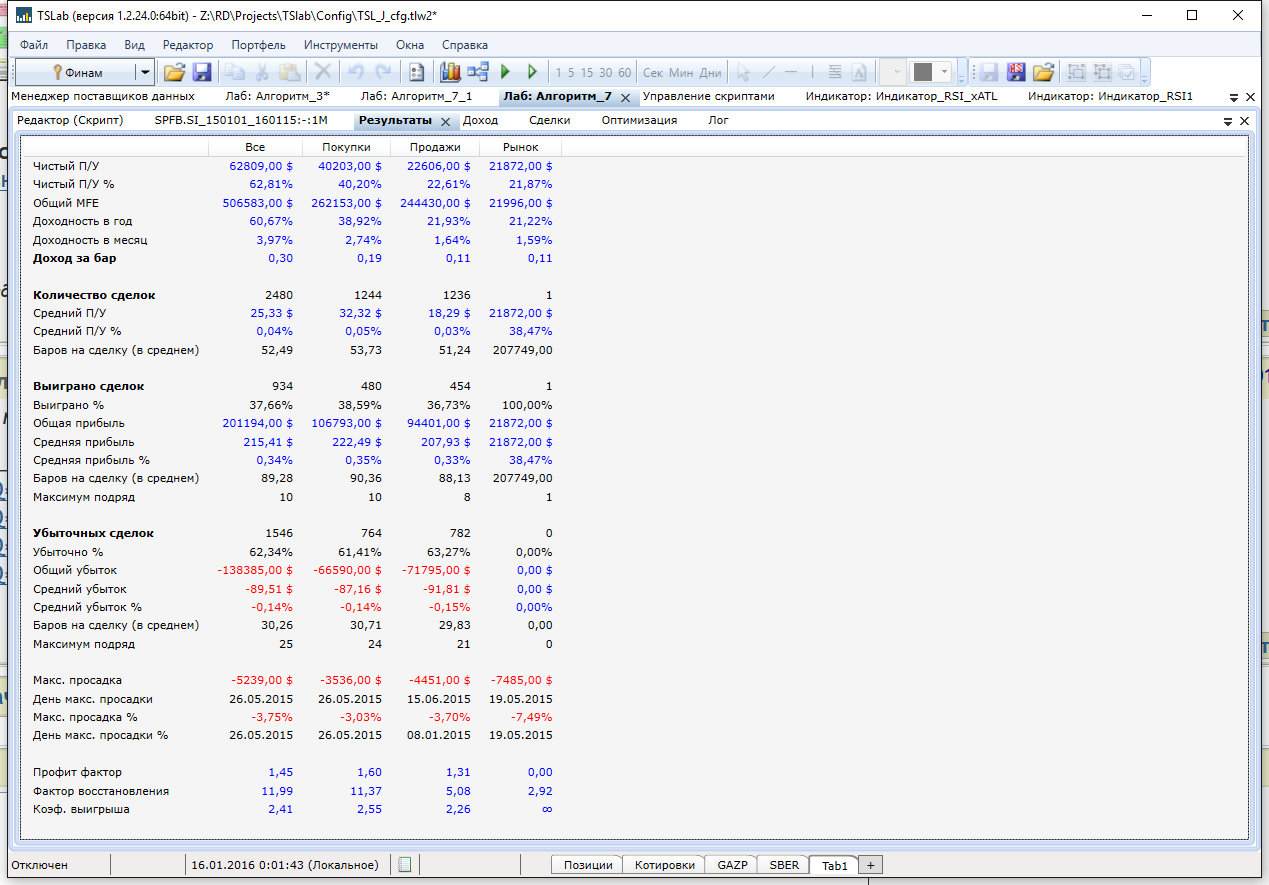This screenshot has height=885, width=1269.
Task: Open the Финам provider dropdown arrow
Action: (x=145, y=72)
